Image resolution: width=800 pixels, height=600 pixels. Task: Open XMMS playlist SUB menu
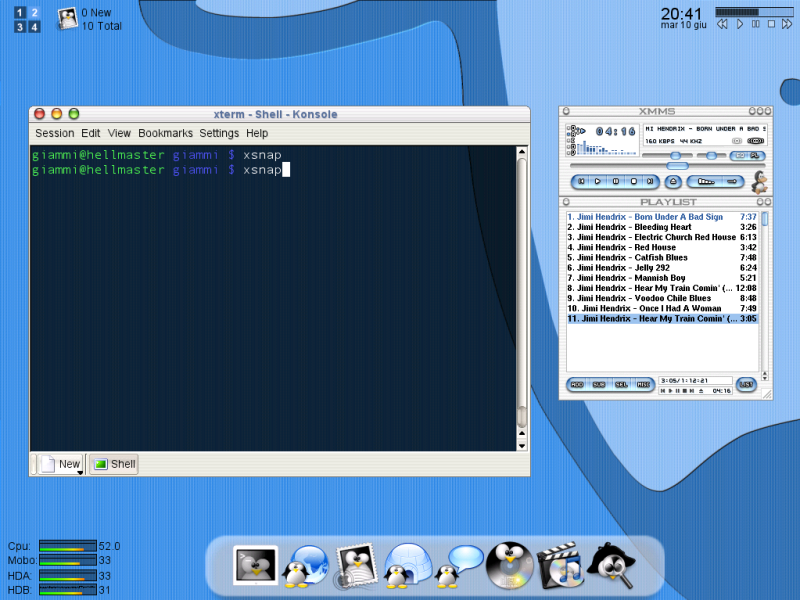[x=599, y=384]
